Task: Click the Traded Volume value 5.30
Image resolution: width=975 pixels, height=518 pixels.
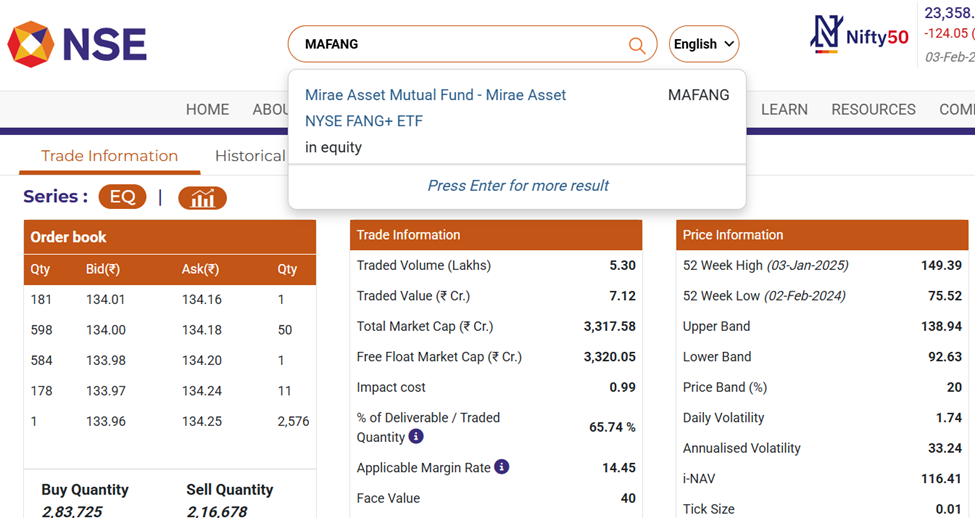Action: click(x=622, y=266)
